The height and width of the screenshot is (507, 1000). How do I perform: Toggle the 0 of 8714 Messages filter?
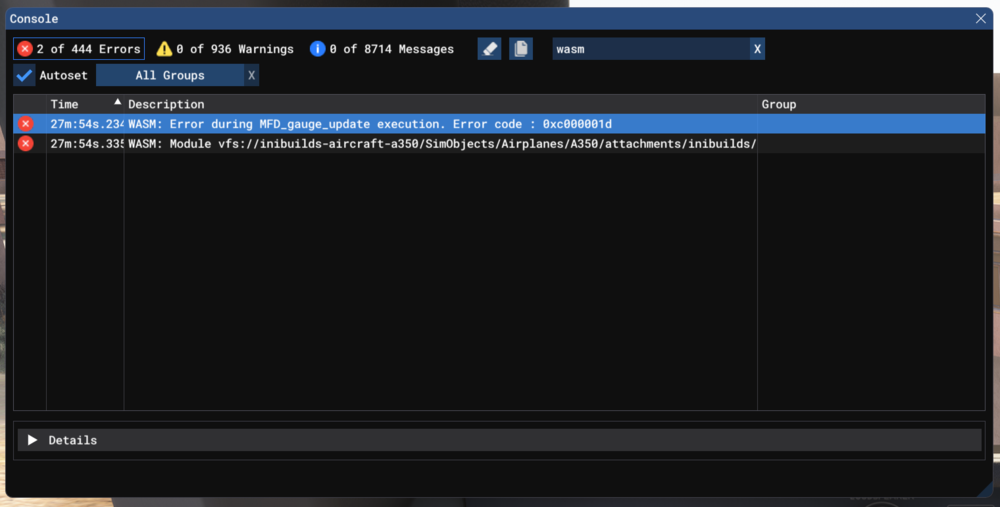[381, 49]
